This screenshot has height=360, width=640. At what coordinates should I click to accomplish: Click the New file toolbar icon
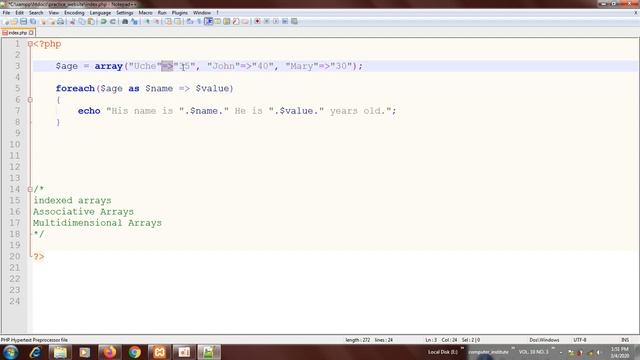pyautogui.click(x=5, y=21)
